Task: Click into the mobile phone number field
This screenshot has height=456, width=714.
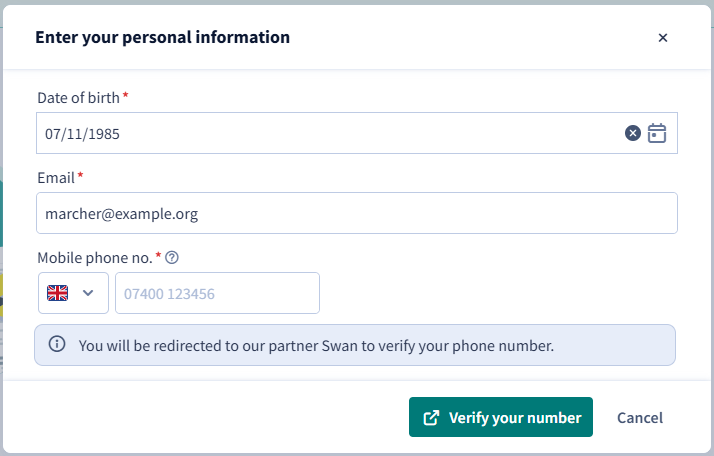Action: [217, 293]
